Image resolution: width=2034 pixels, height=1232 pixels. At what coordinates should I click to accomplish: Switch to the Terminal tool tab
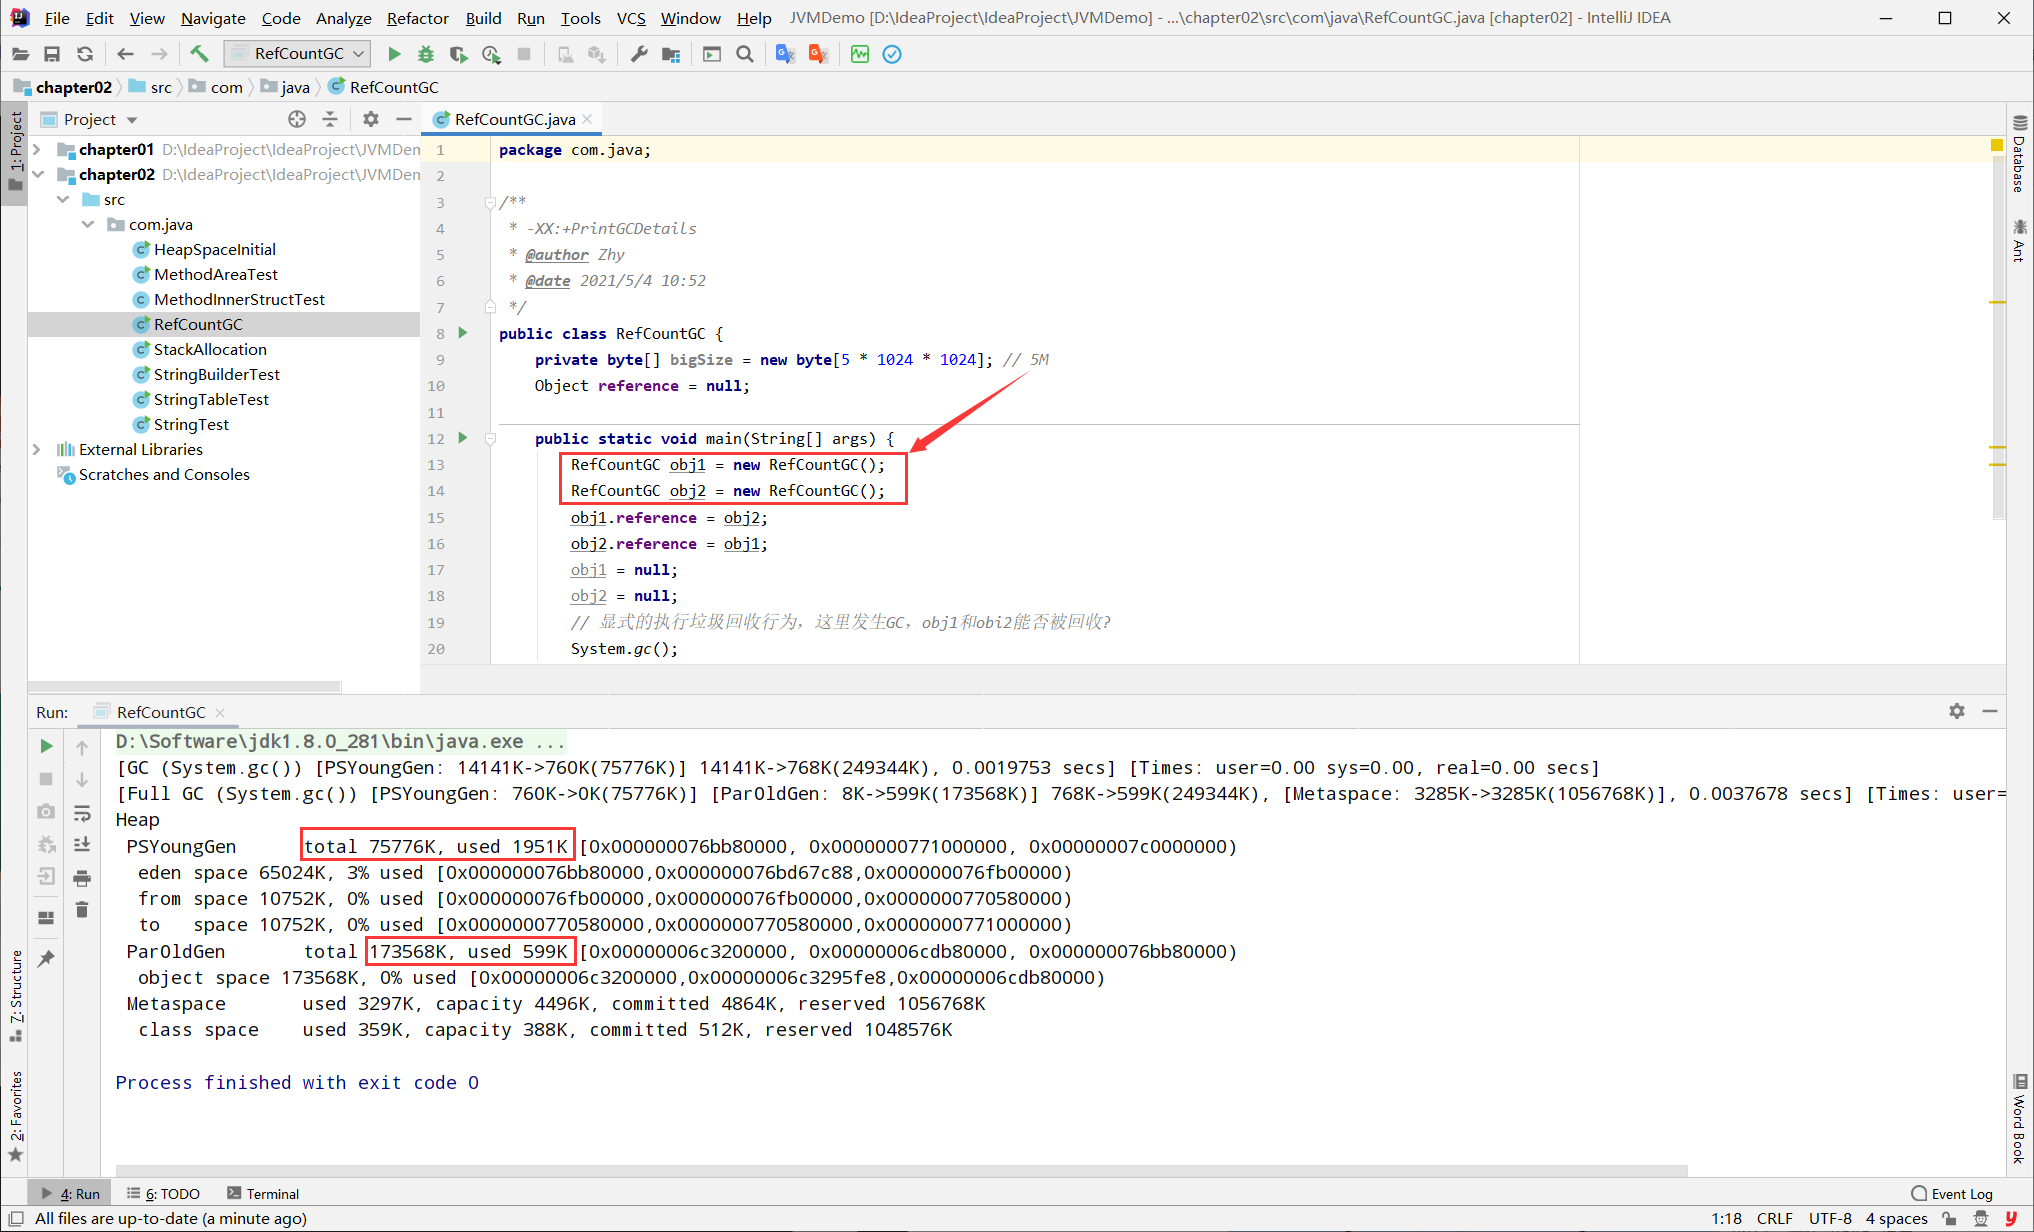[263, 1194]
